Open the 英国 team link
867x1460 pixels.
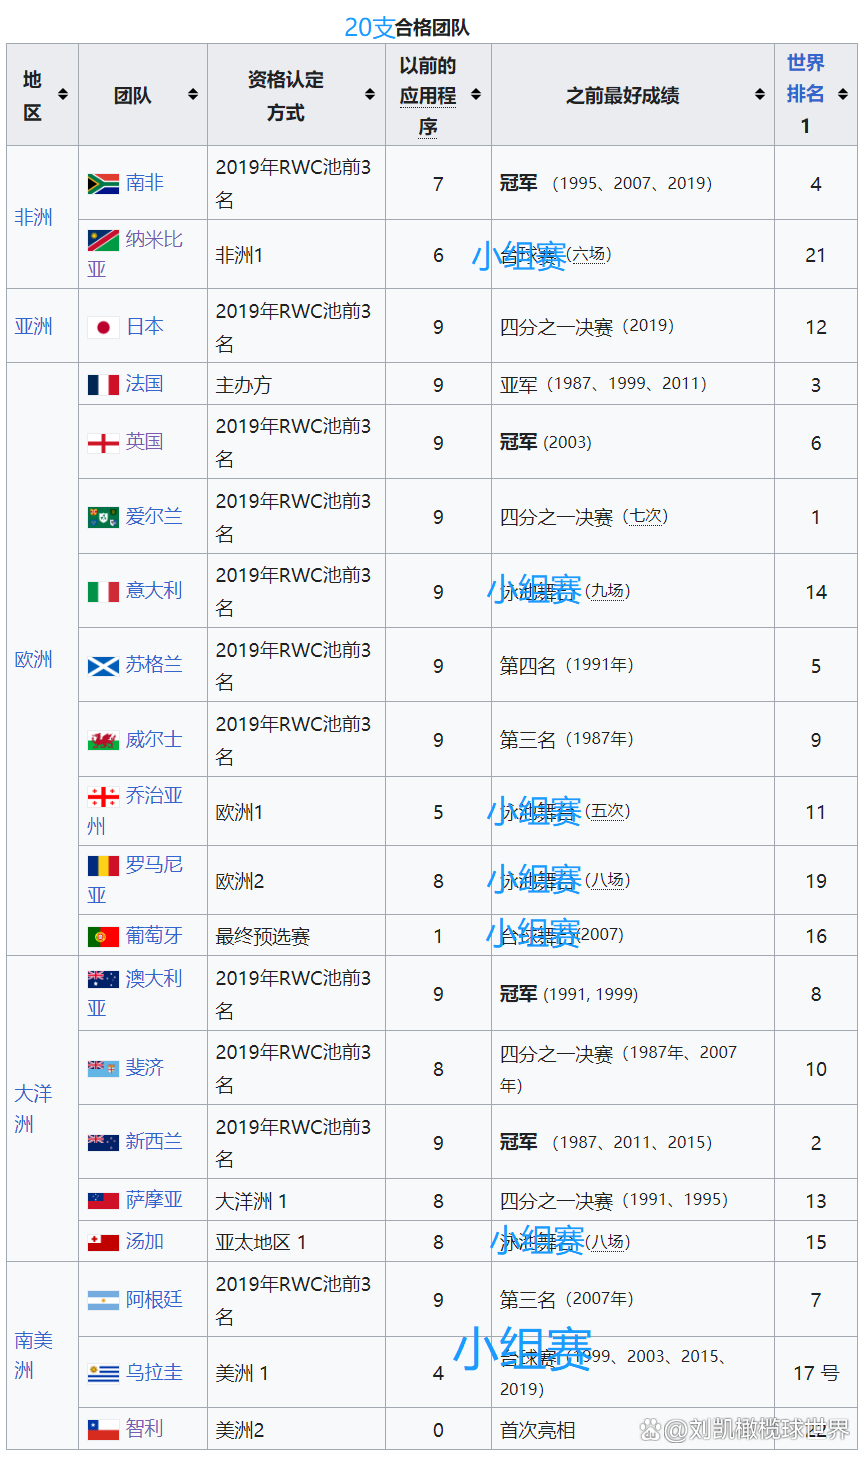(145, 442)
